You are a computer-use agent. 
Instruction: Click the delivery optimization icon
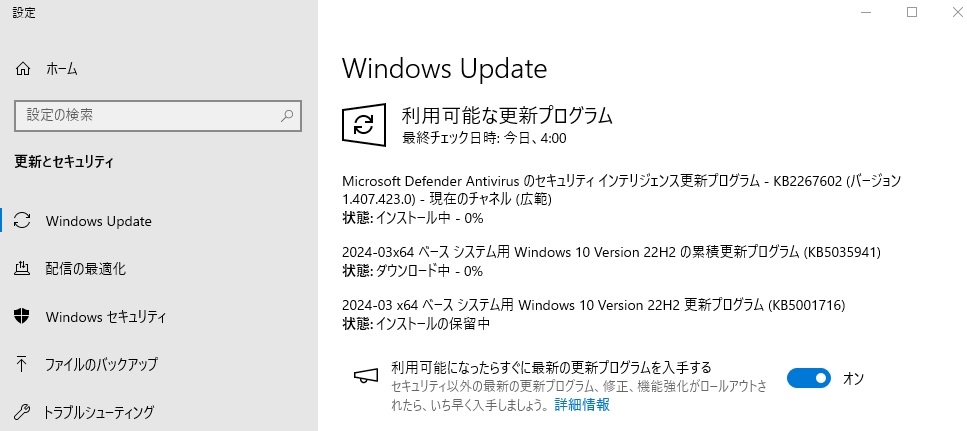[24, 269]
